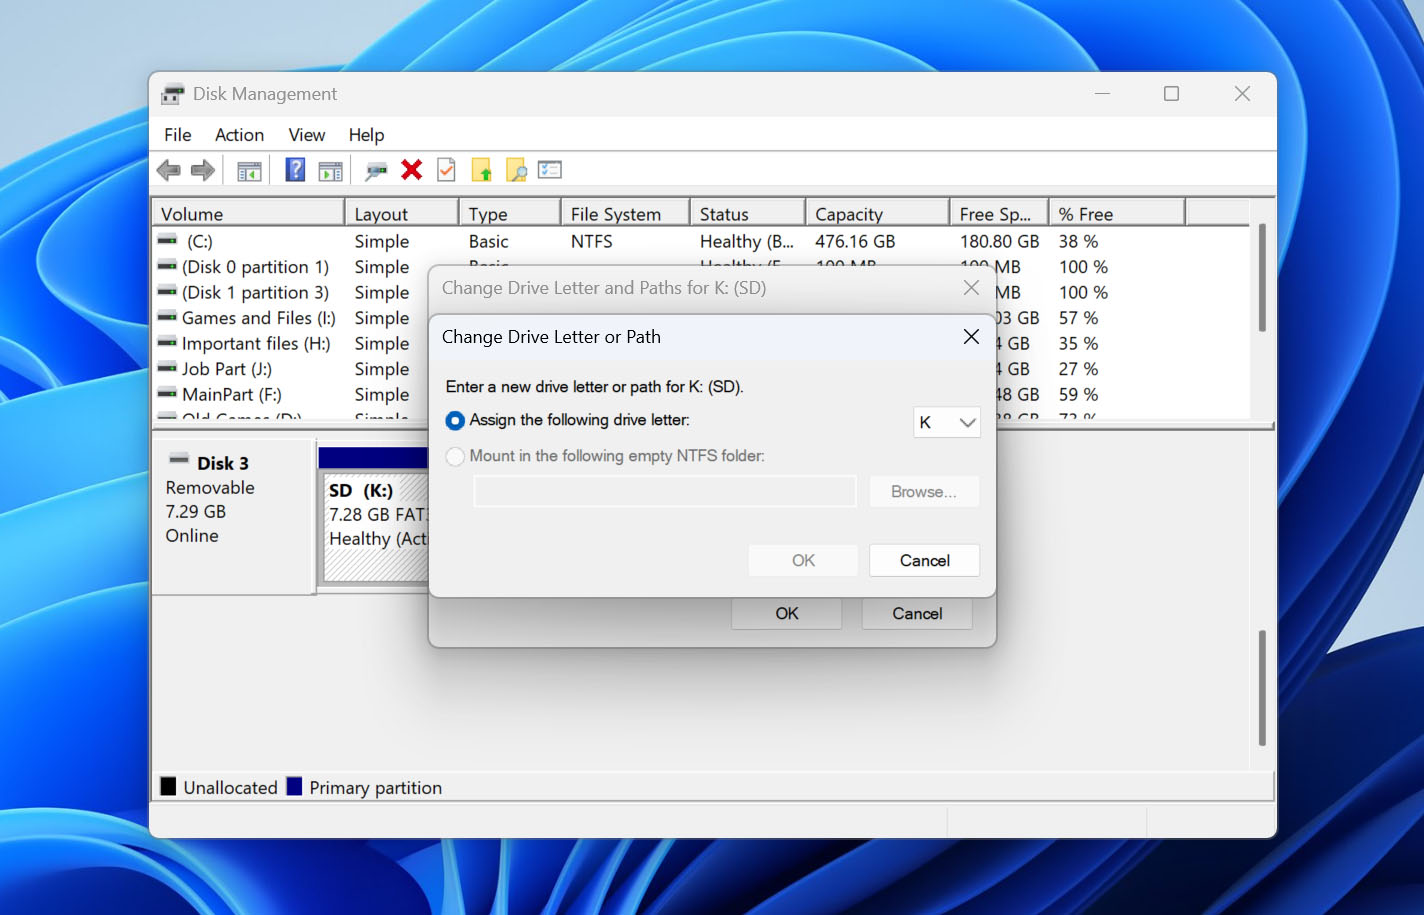Click Cancel in the Change Drive Letter and Paths dialog

917,613
